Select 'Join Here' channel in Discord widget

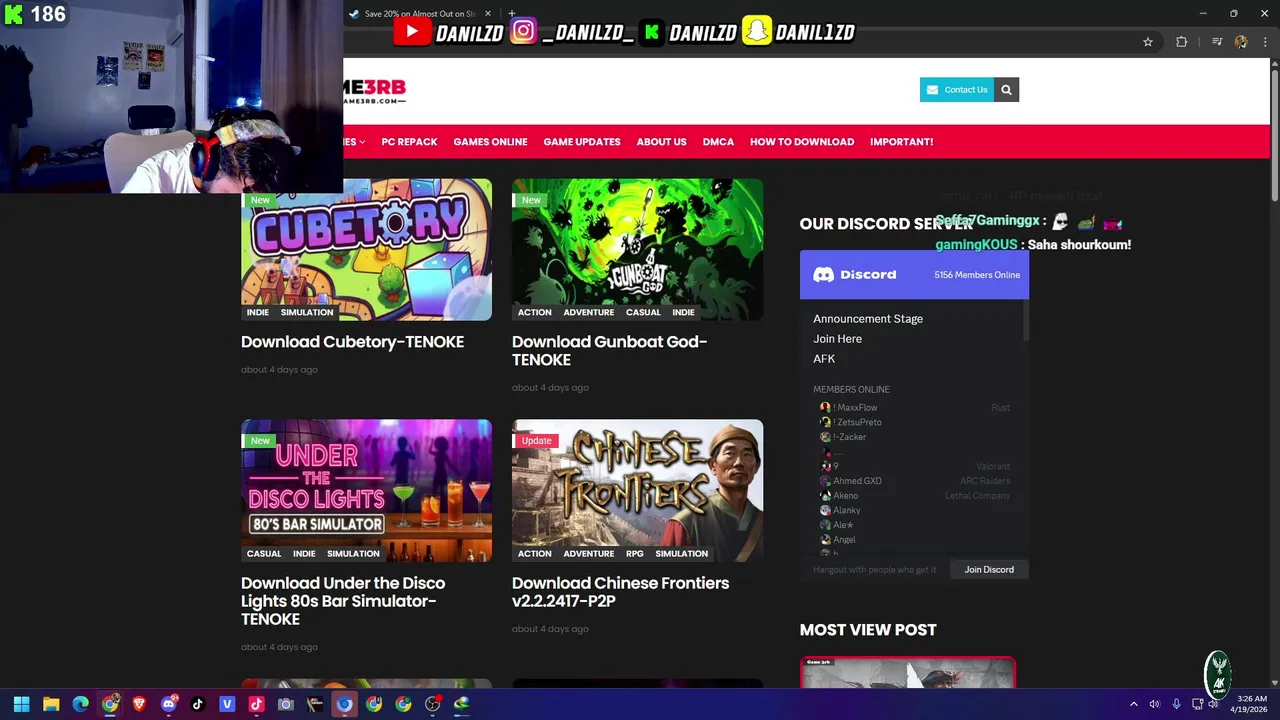click(837, 339)
